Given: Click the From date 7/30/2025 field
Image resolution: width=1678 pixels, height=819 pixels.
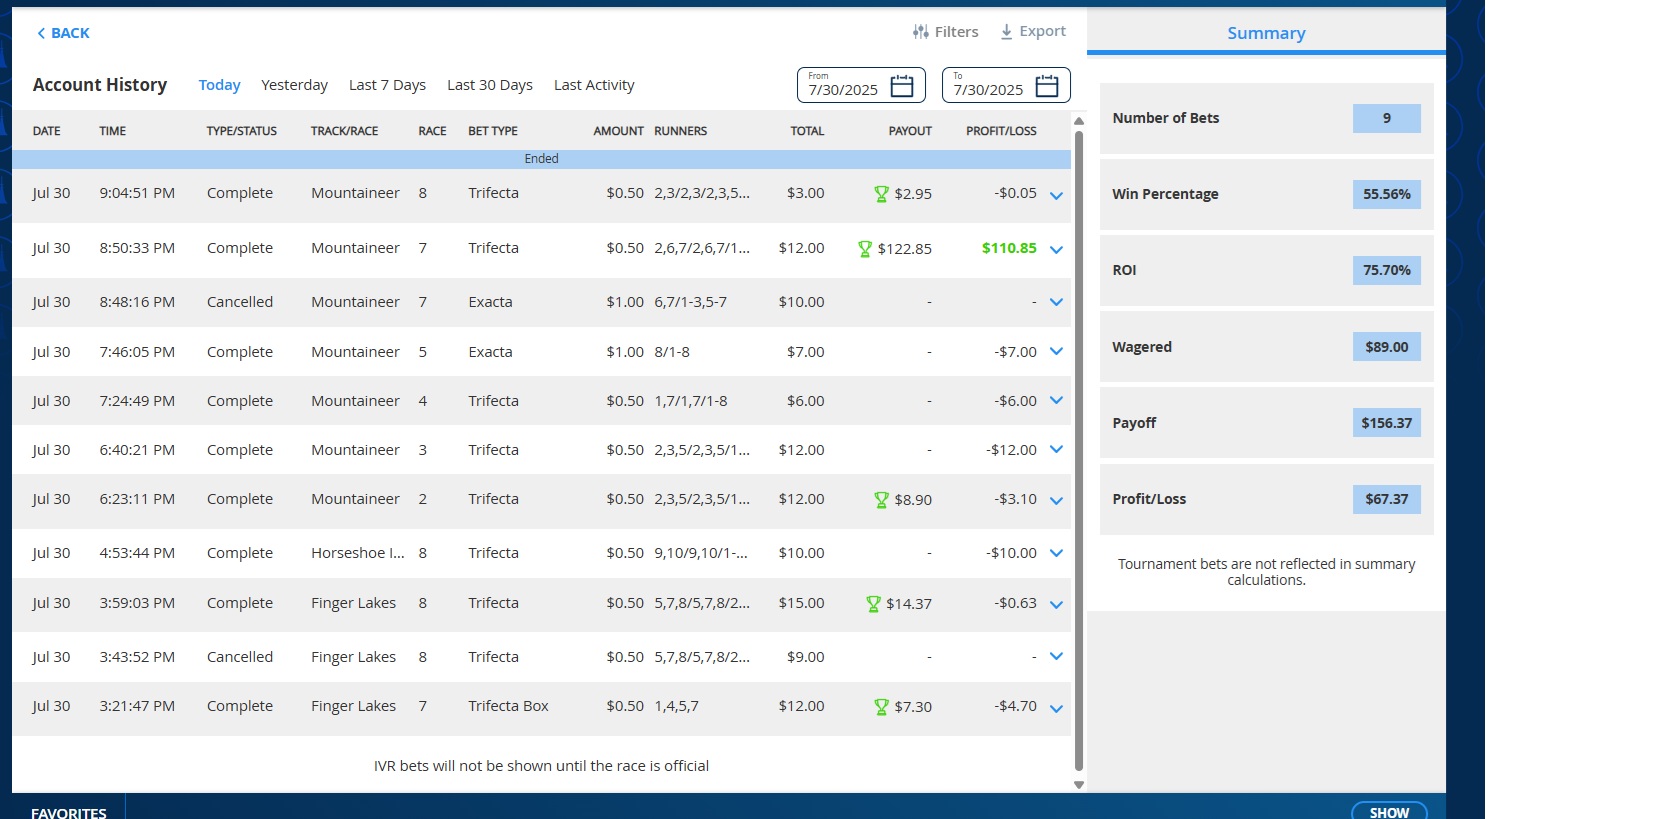Looking at the screenshot, I should (861, 85).
